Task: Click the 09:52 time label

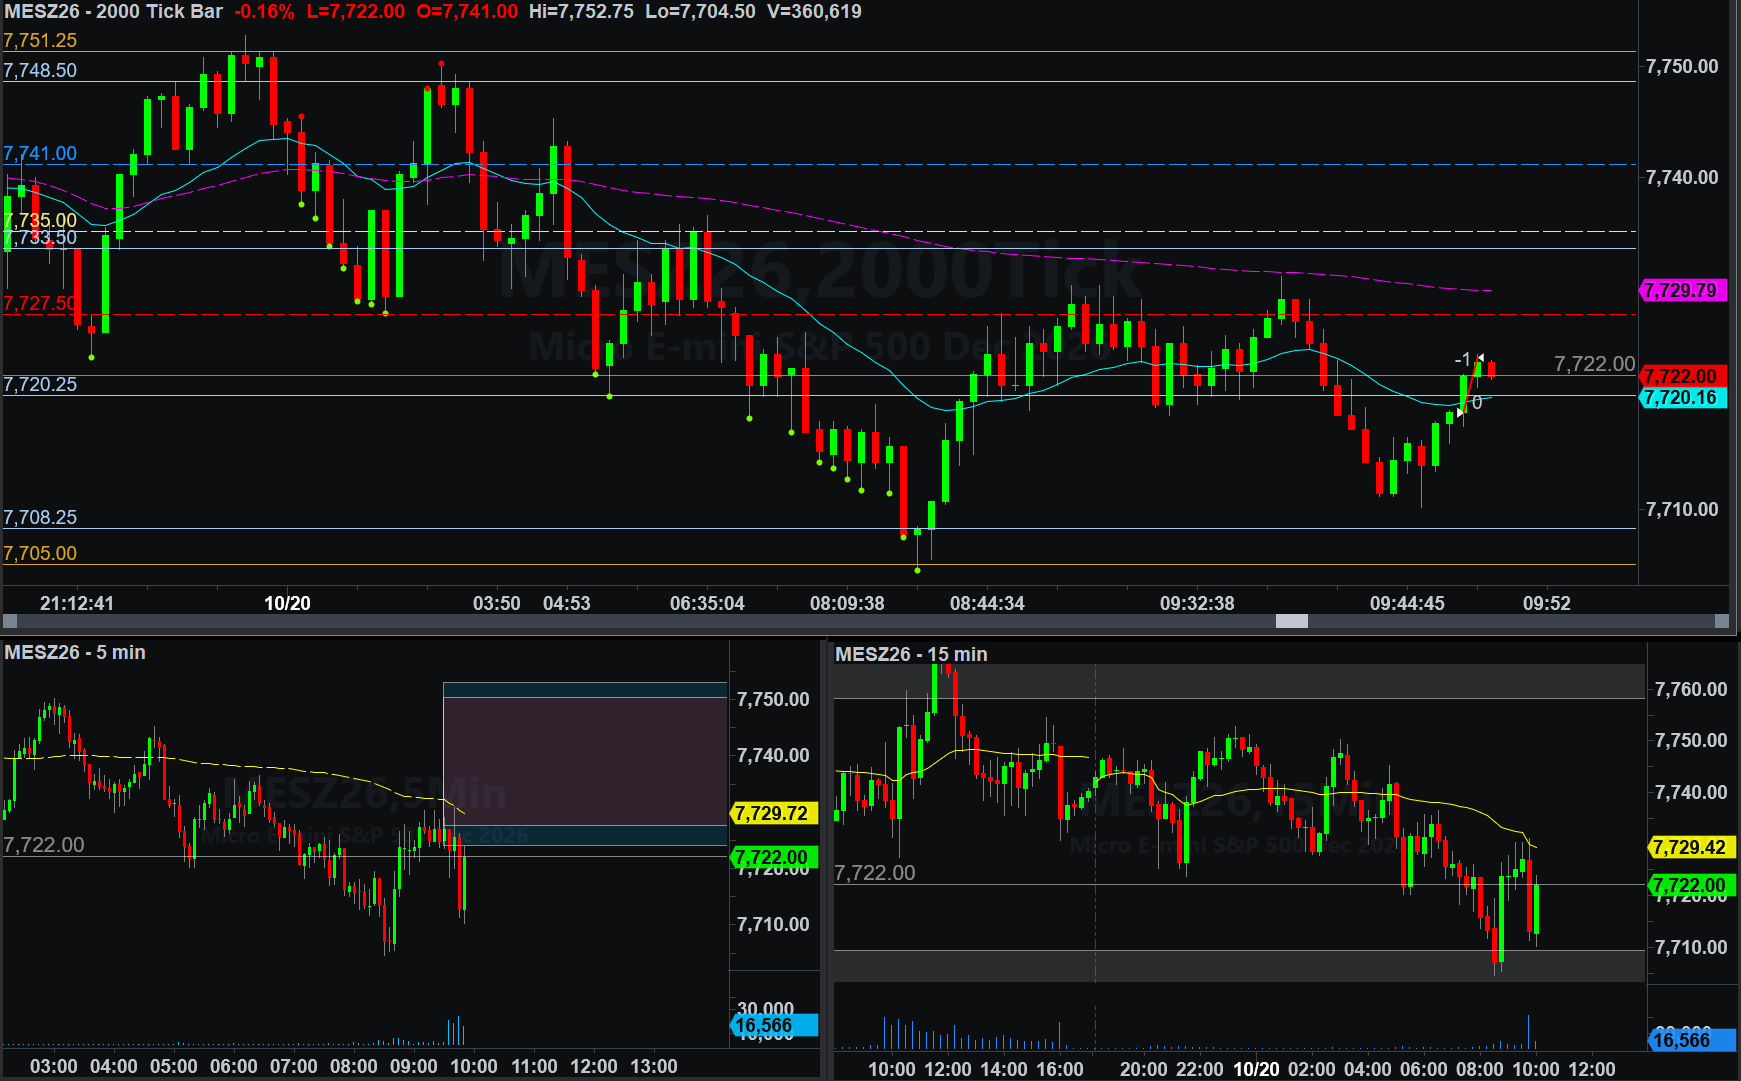Action: click(1547, 604)
